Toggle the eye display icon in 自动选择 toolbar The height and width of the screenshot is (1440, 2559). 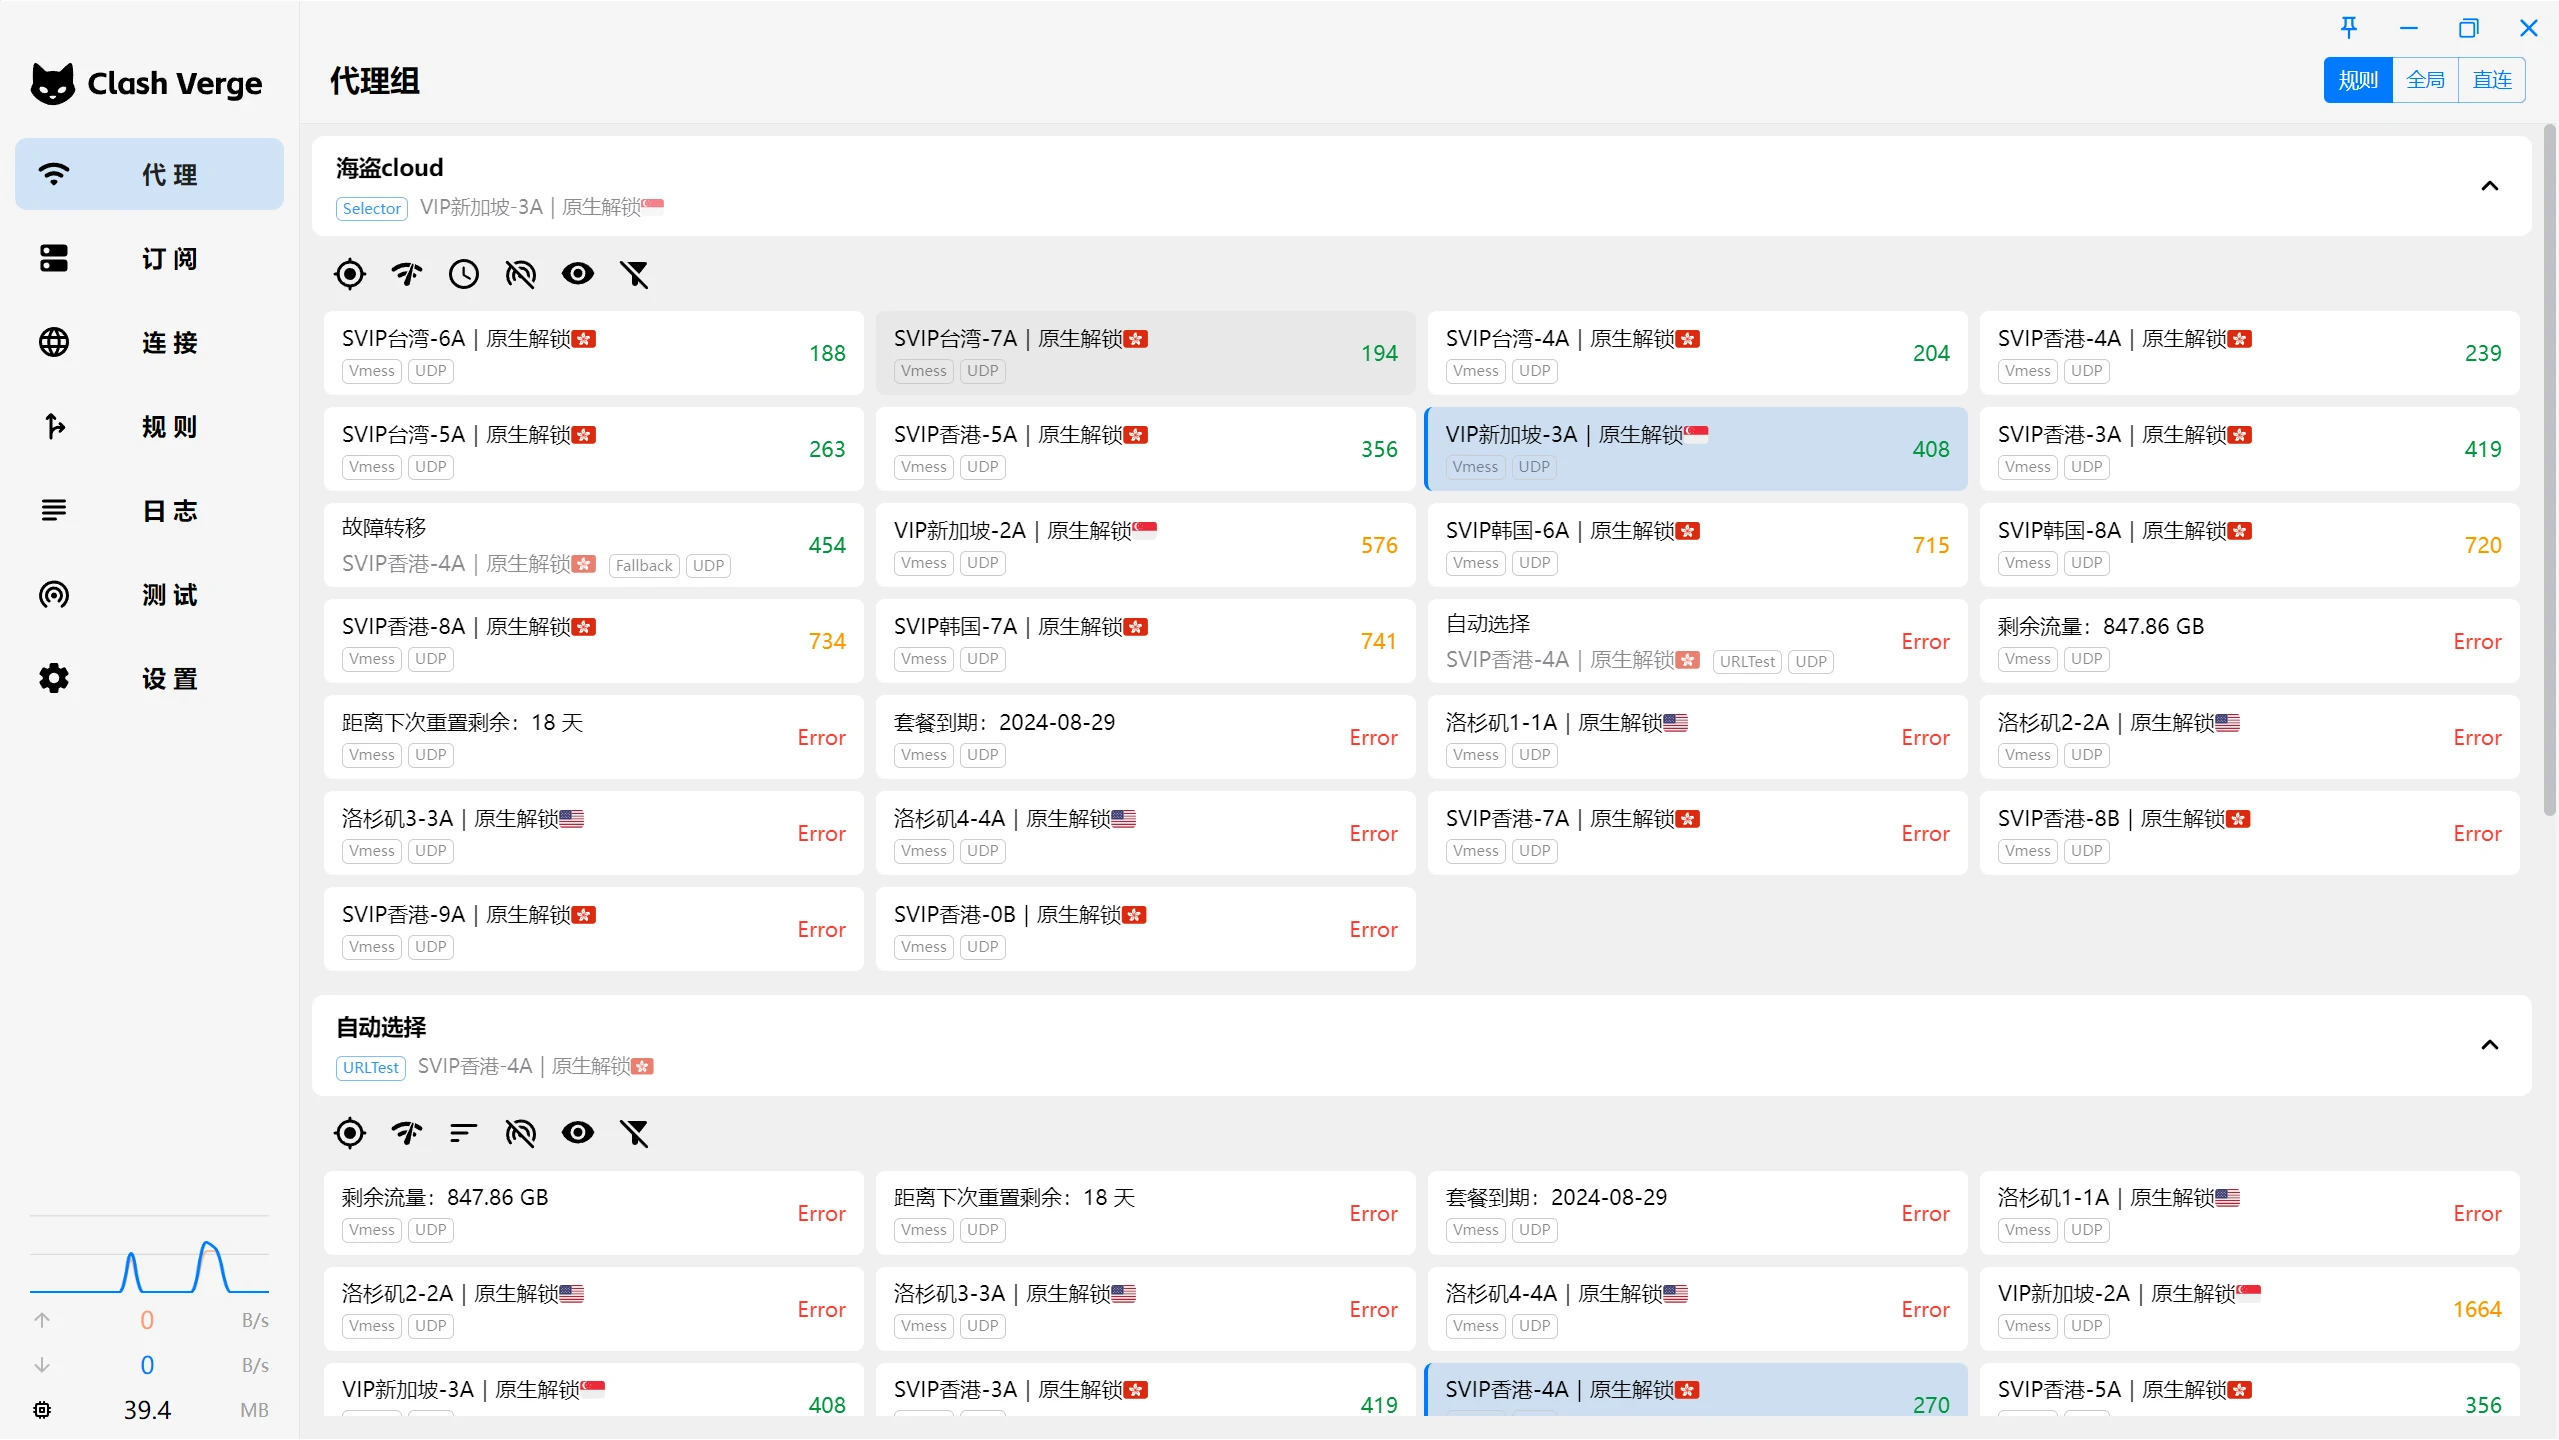(577, 1133)
